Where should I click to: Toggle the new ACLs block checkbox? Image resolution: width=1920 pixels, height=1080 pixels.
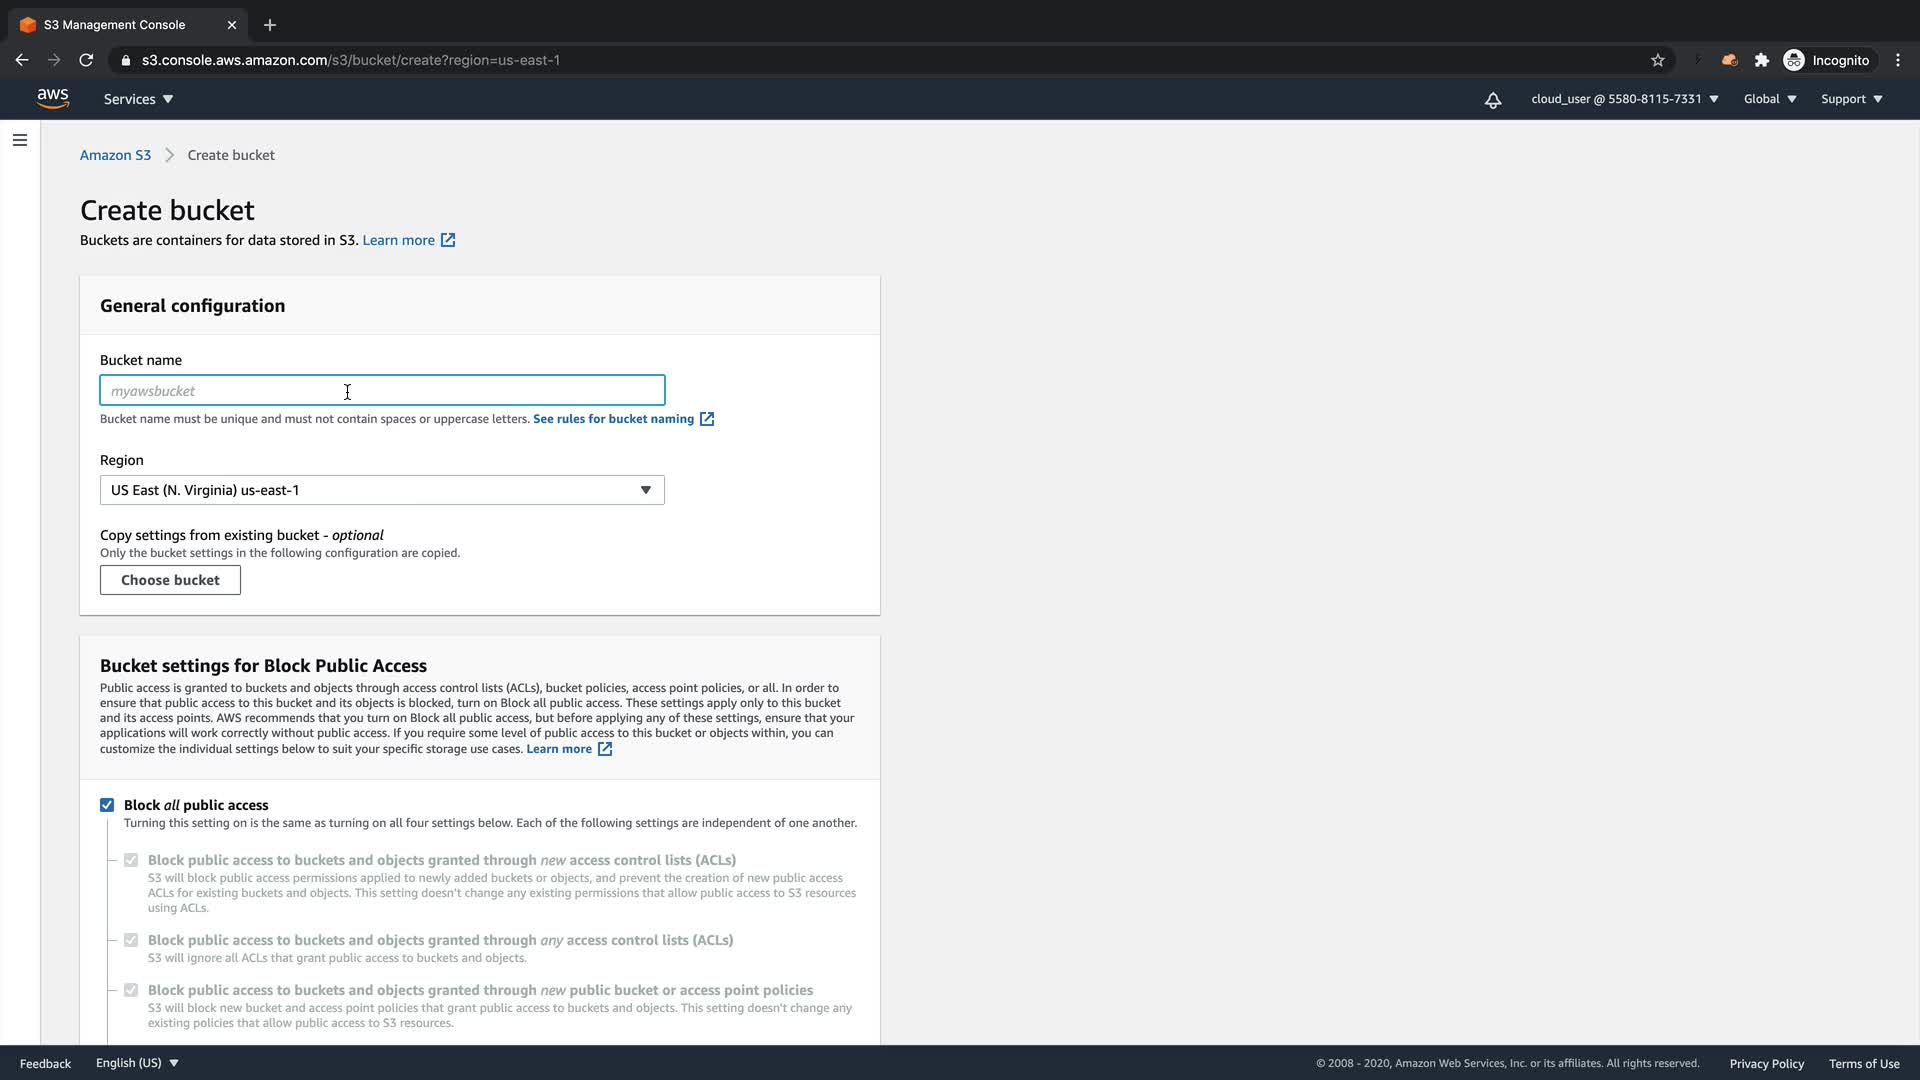[131, 860]
